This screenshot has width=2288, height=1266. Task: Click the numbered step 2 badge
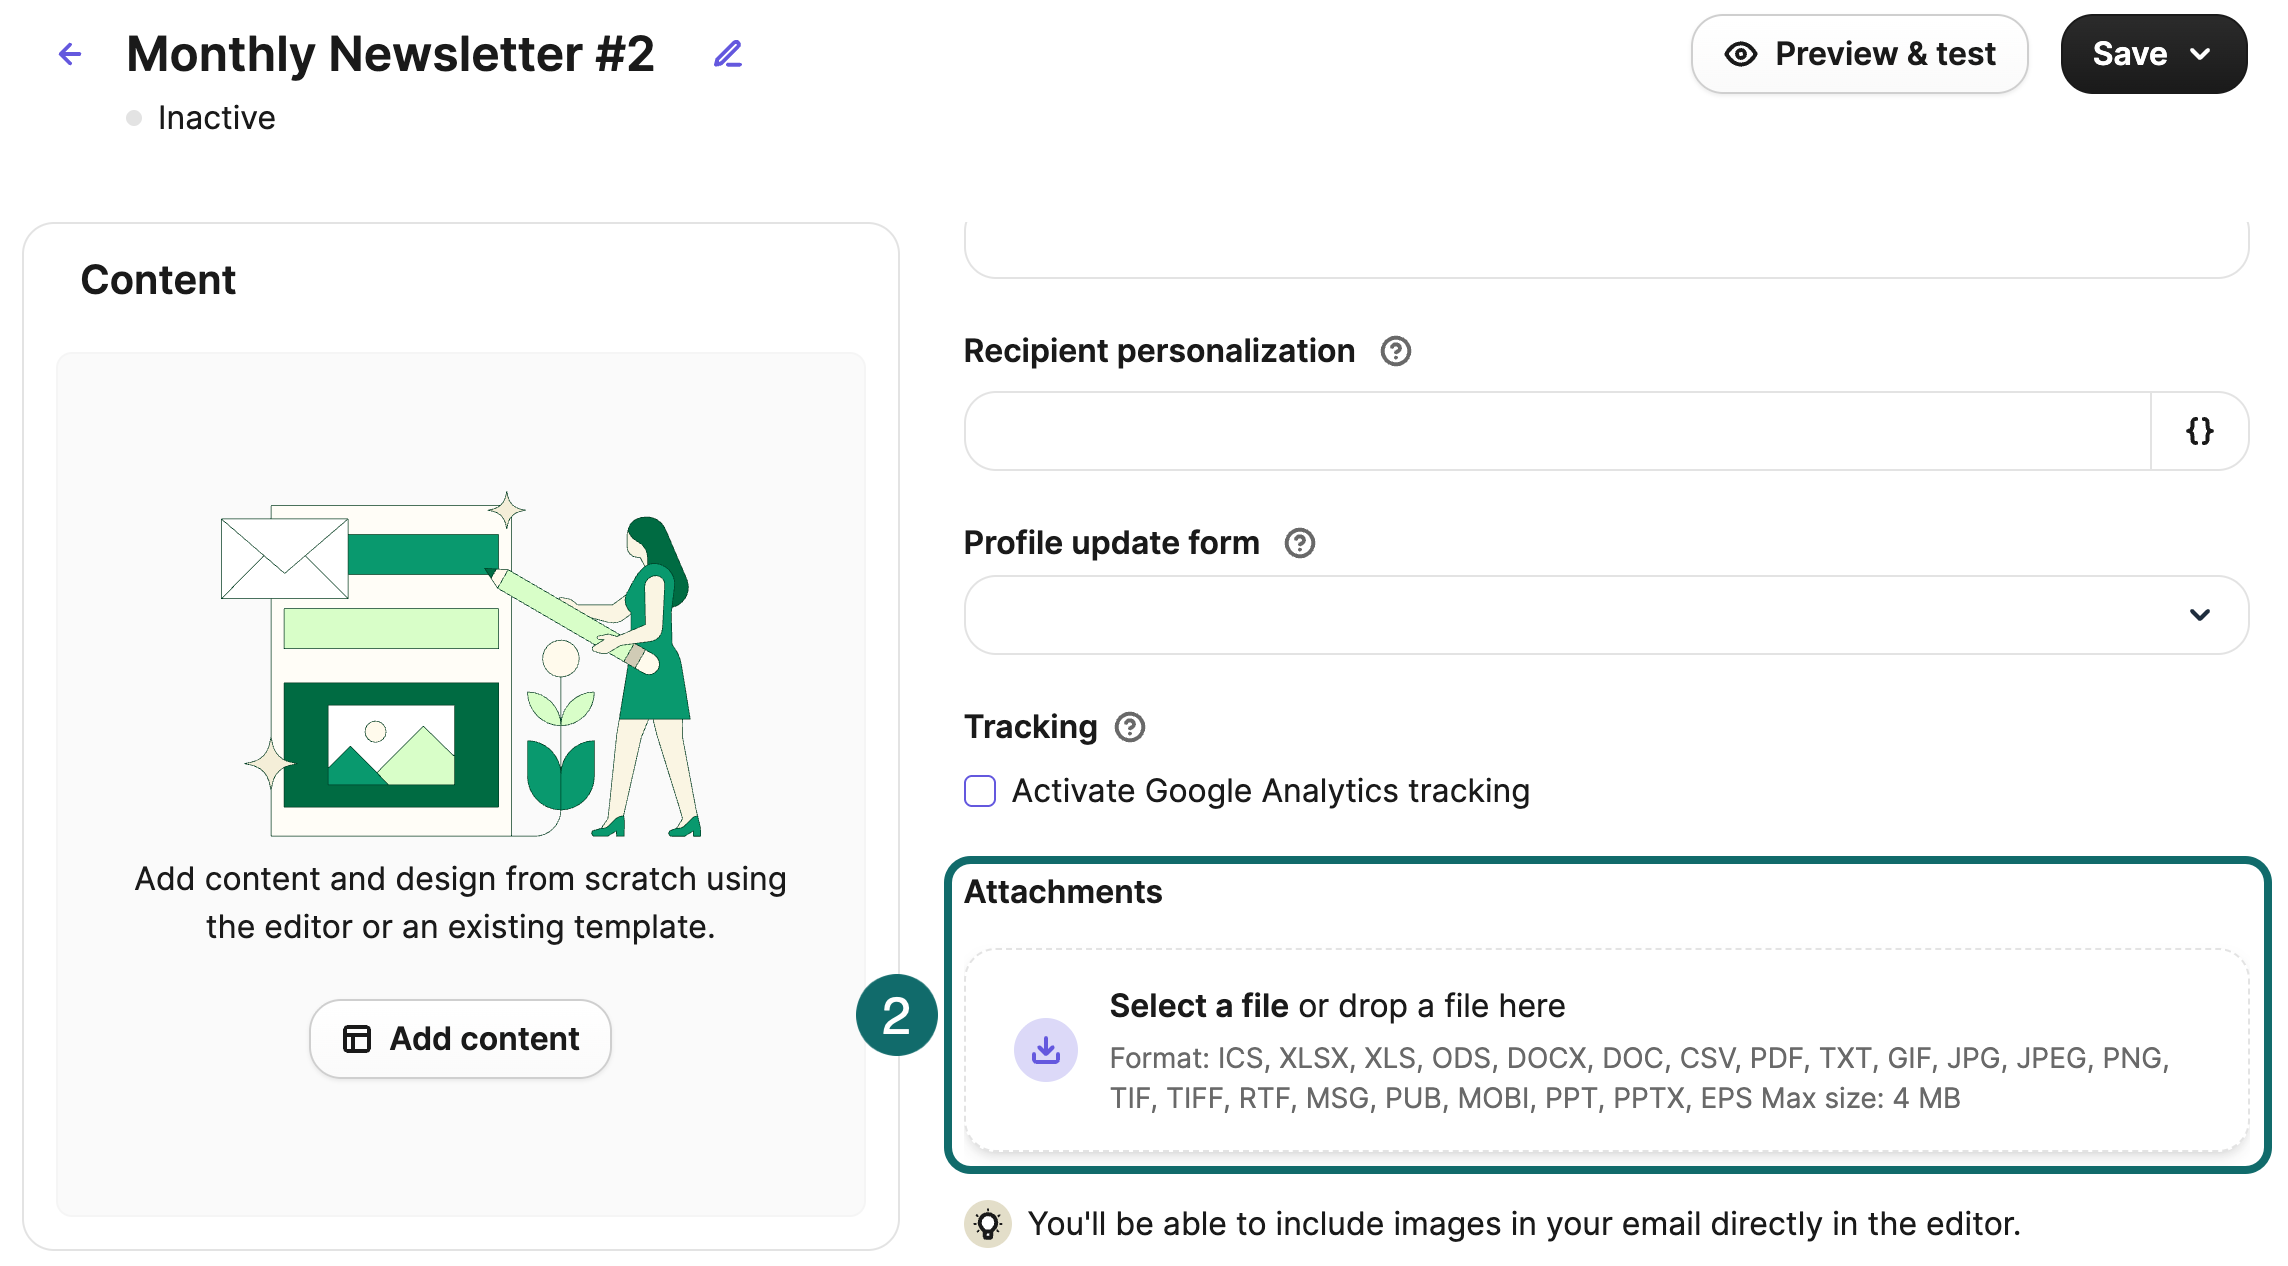(896, 1016)
